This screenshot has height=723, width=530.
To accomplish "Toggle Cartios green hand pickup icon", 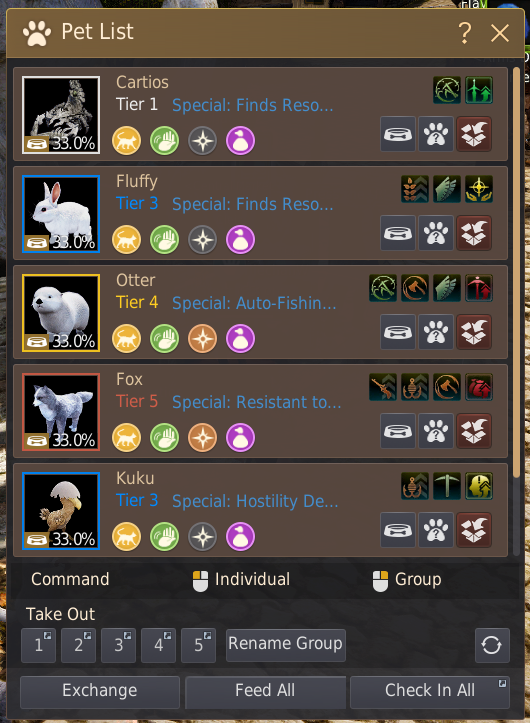I will [164, 141].
